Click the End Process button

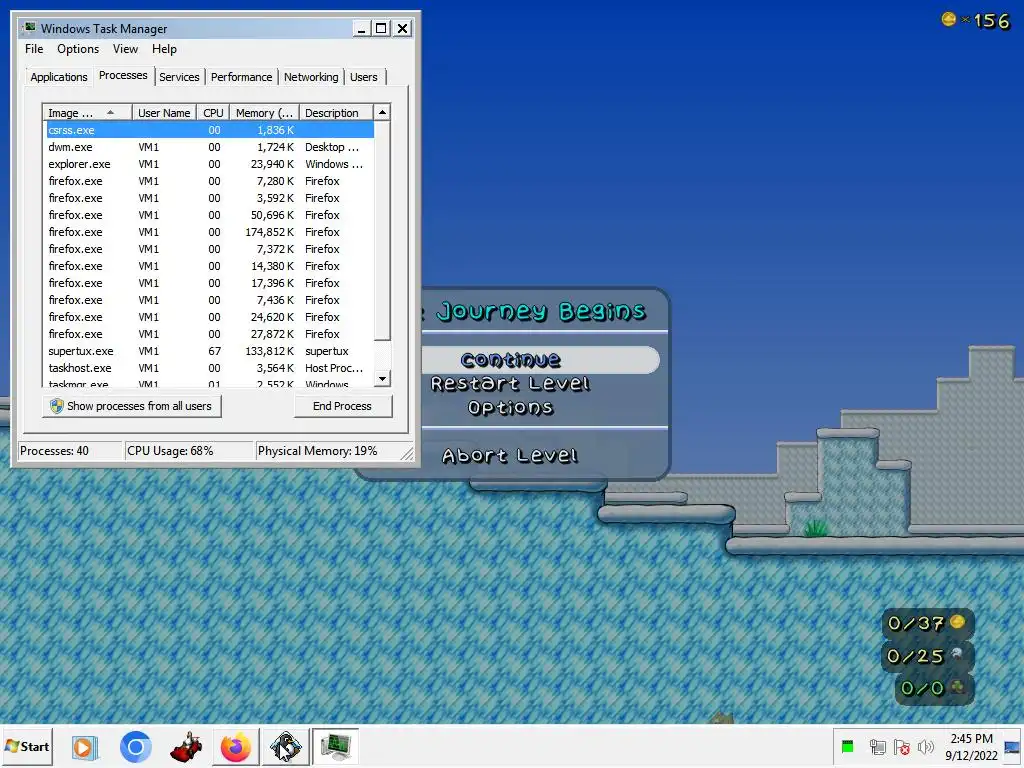(342, 406)
